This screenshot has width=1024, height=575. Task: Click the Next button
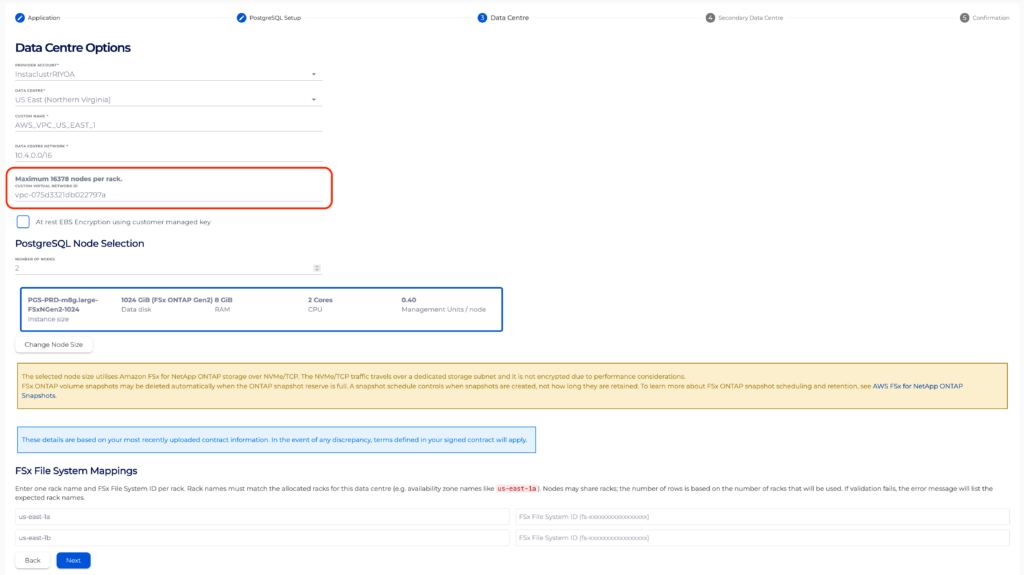click(73, 560)
